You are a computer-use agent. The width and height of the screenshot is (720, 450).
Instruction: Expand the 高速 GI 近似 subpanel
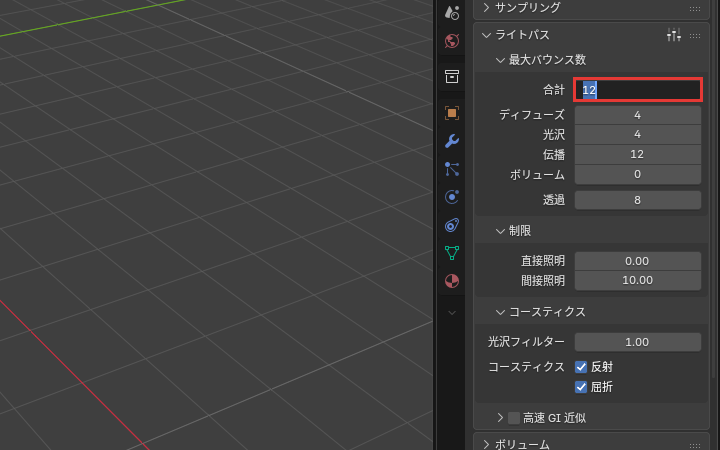coord(501,418)
